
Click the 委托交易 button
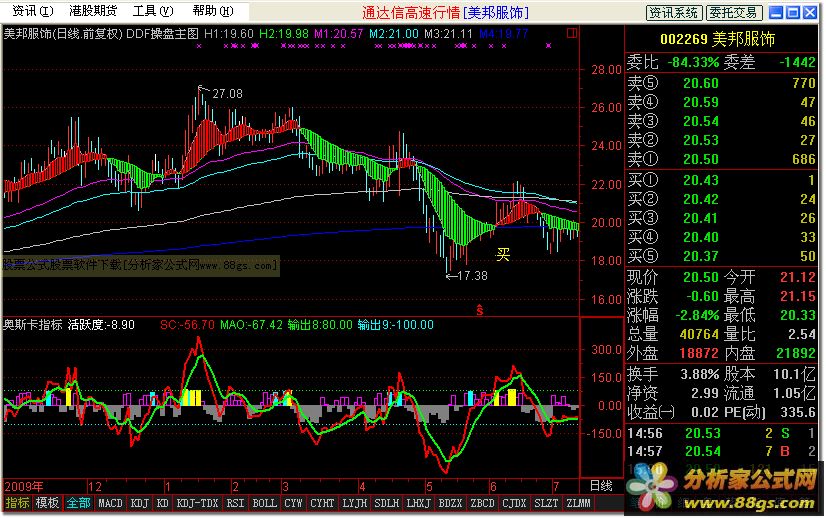pyautogui.click(x=733, y=13)
